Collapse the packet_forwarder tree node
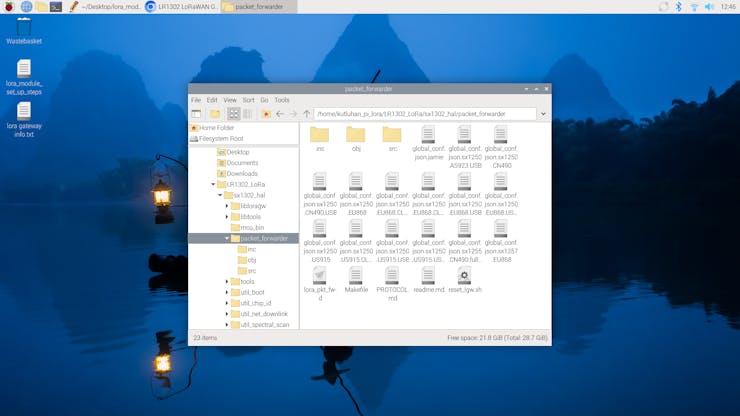The image size is (740, 416). 227,239
